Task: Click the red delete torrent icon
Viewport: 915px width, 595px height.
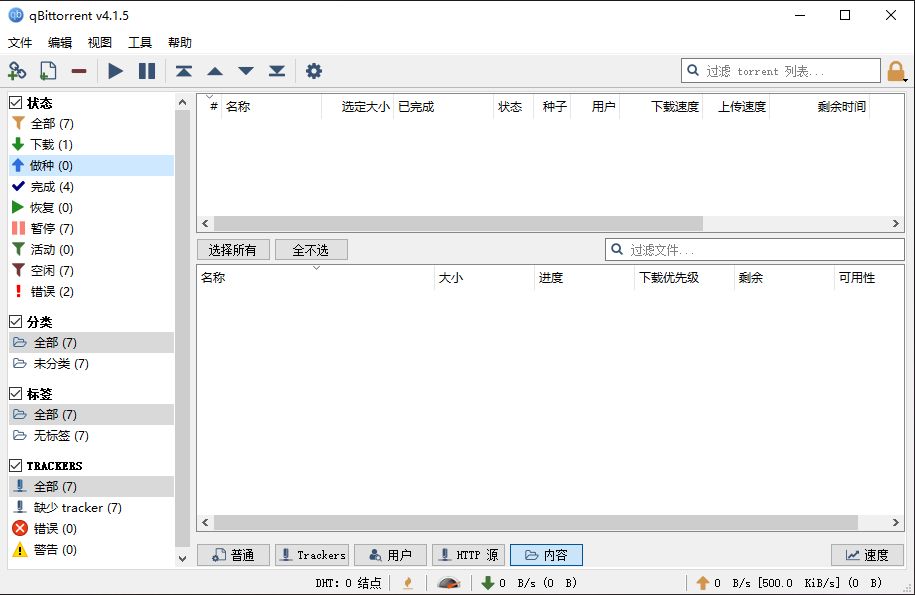Action: coord(78,71)
